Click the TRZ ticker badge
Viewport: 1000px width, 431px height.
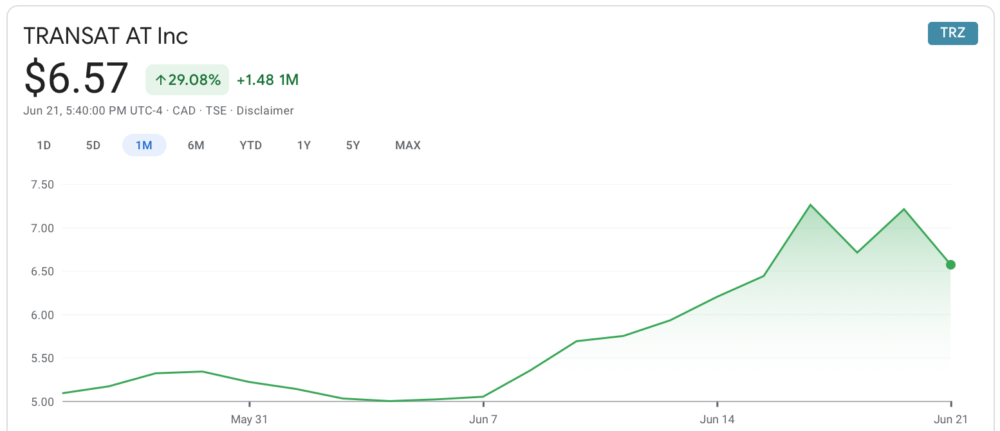pos(952,33)
